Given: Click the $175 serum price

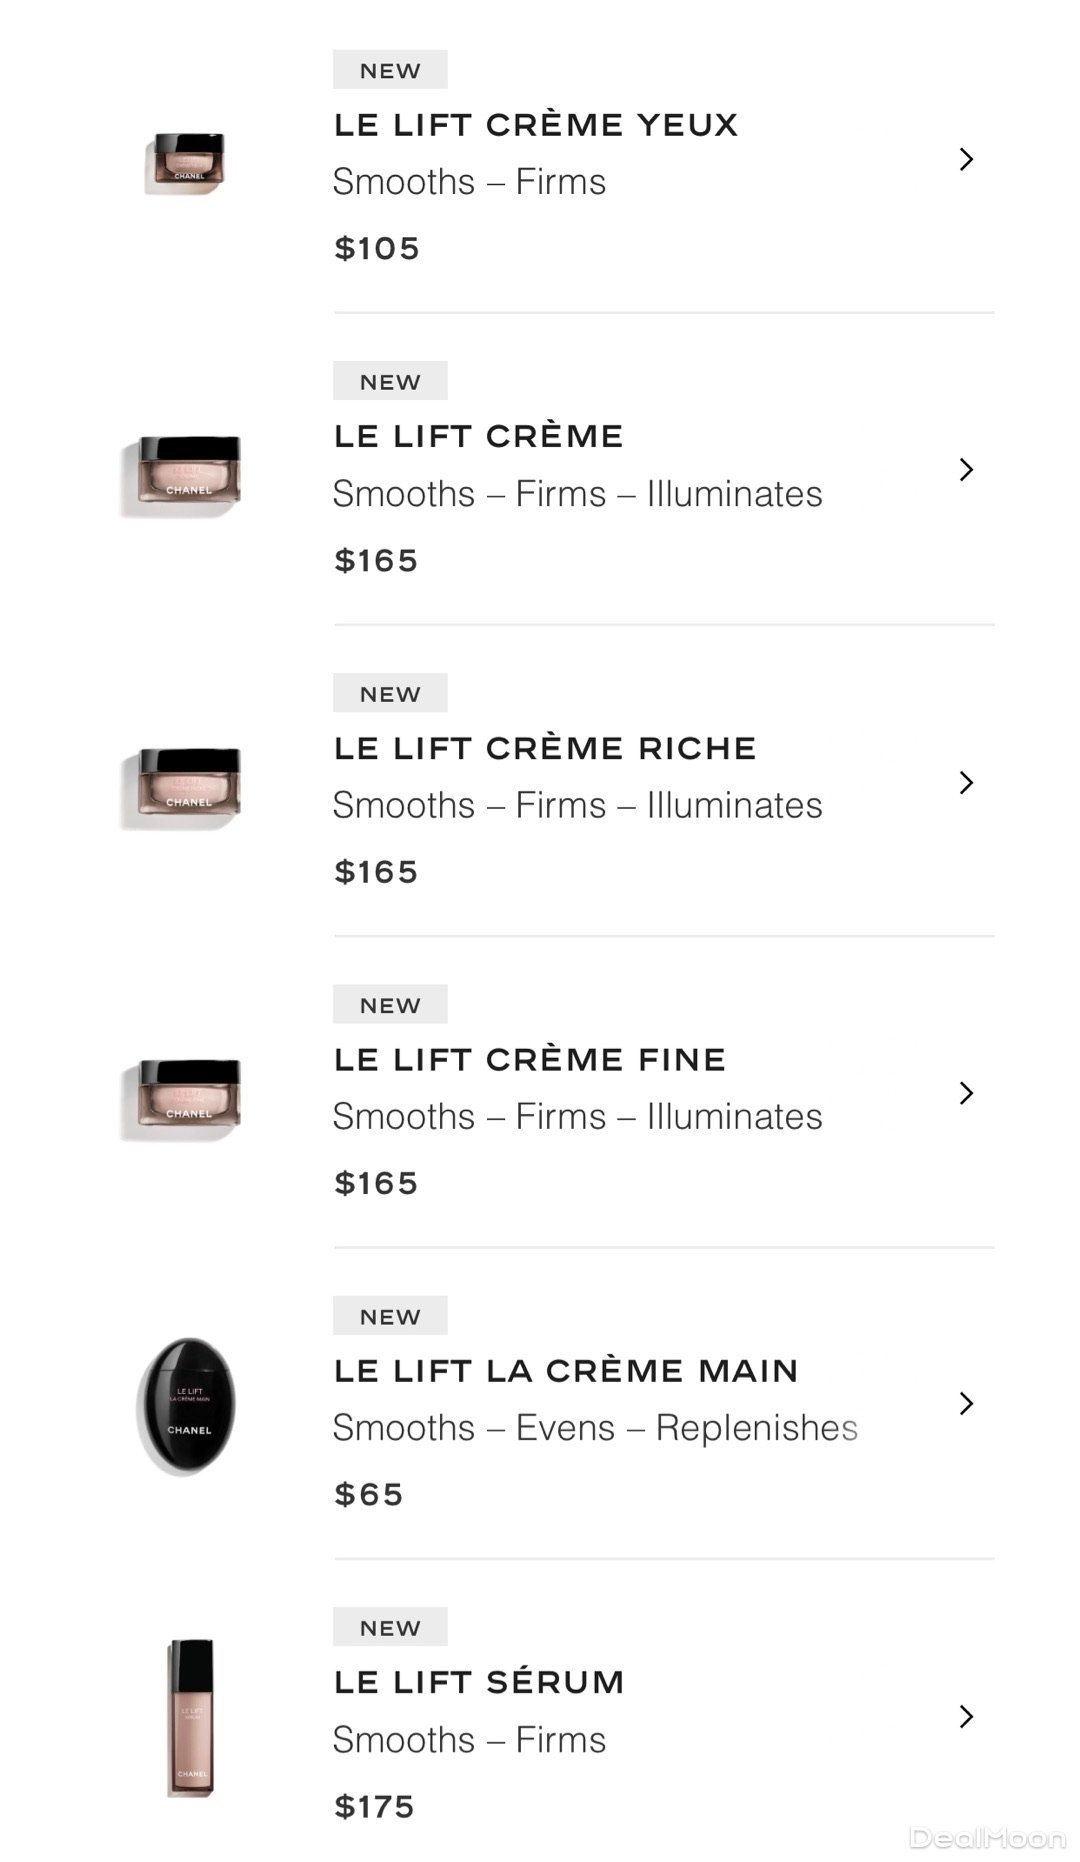Looking at the screenshot, I should pyautogui.click(x=374, y=1806).
